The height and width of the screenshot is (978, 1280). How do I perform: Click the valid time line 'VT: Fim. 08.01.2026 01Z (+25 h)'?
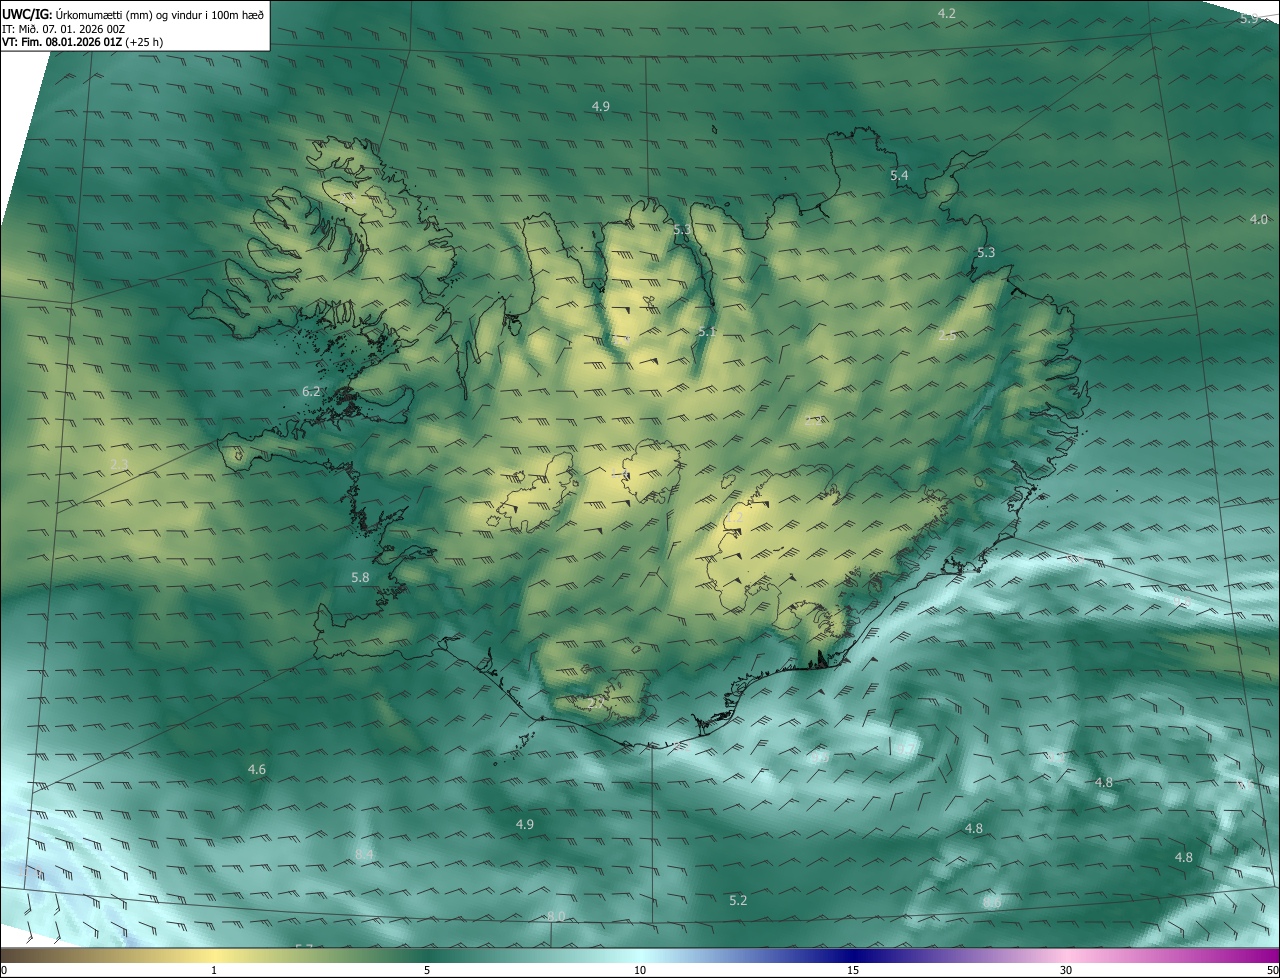click(82, 43)
